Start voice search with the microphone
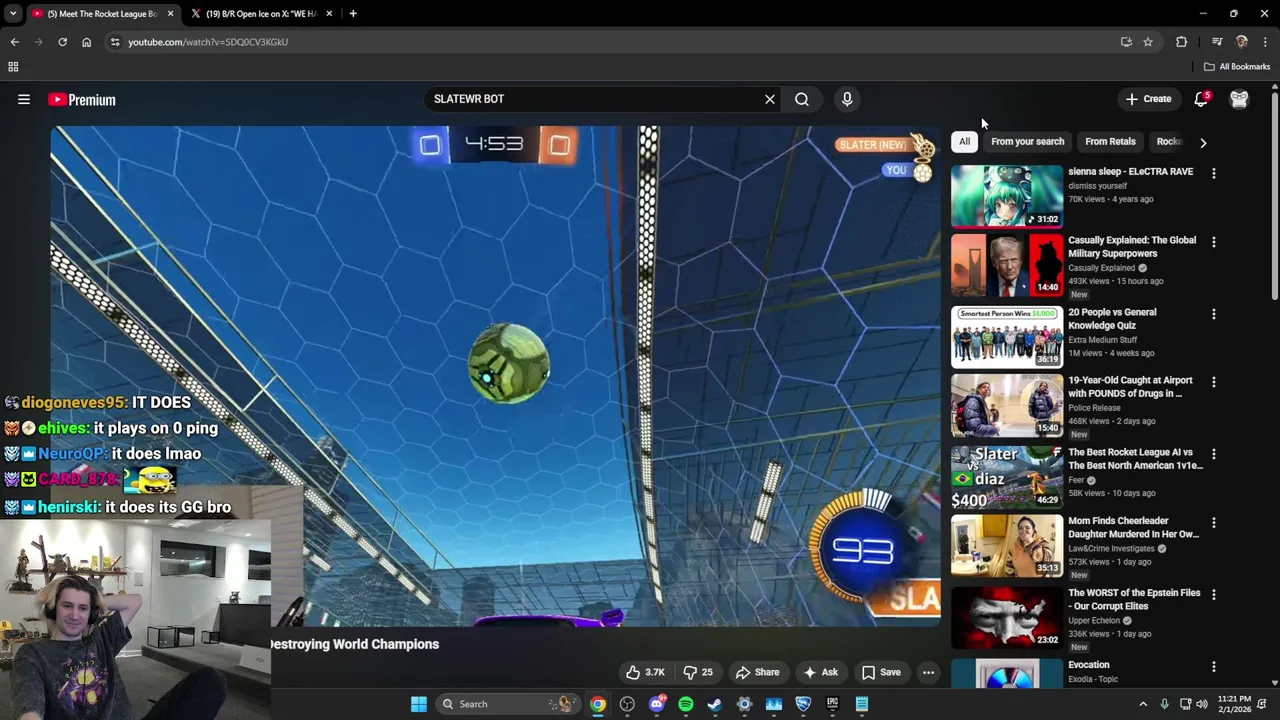The height and width of the screenshot is (720, 1280). [x=847, y=99]
